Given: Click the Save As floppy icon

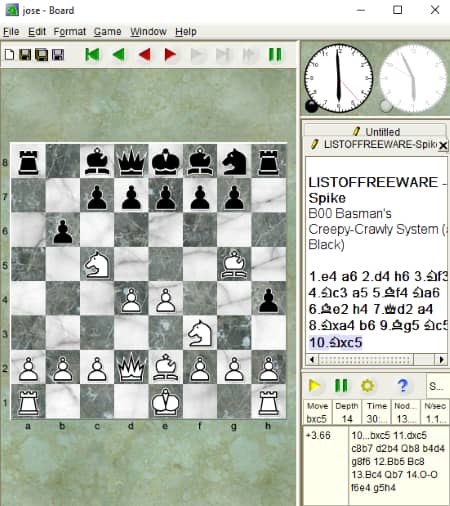Looking at the screenshot, I should tap(42, 55).
